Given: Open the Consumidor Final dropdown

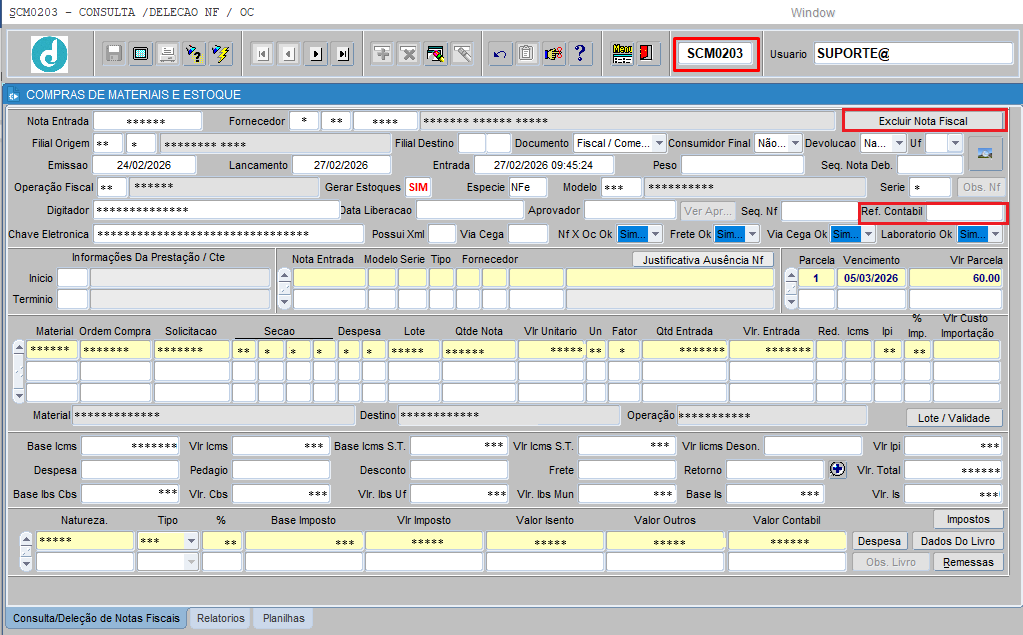Looking at the screenshot, I should pyautogui.click(x=795, y=144).
